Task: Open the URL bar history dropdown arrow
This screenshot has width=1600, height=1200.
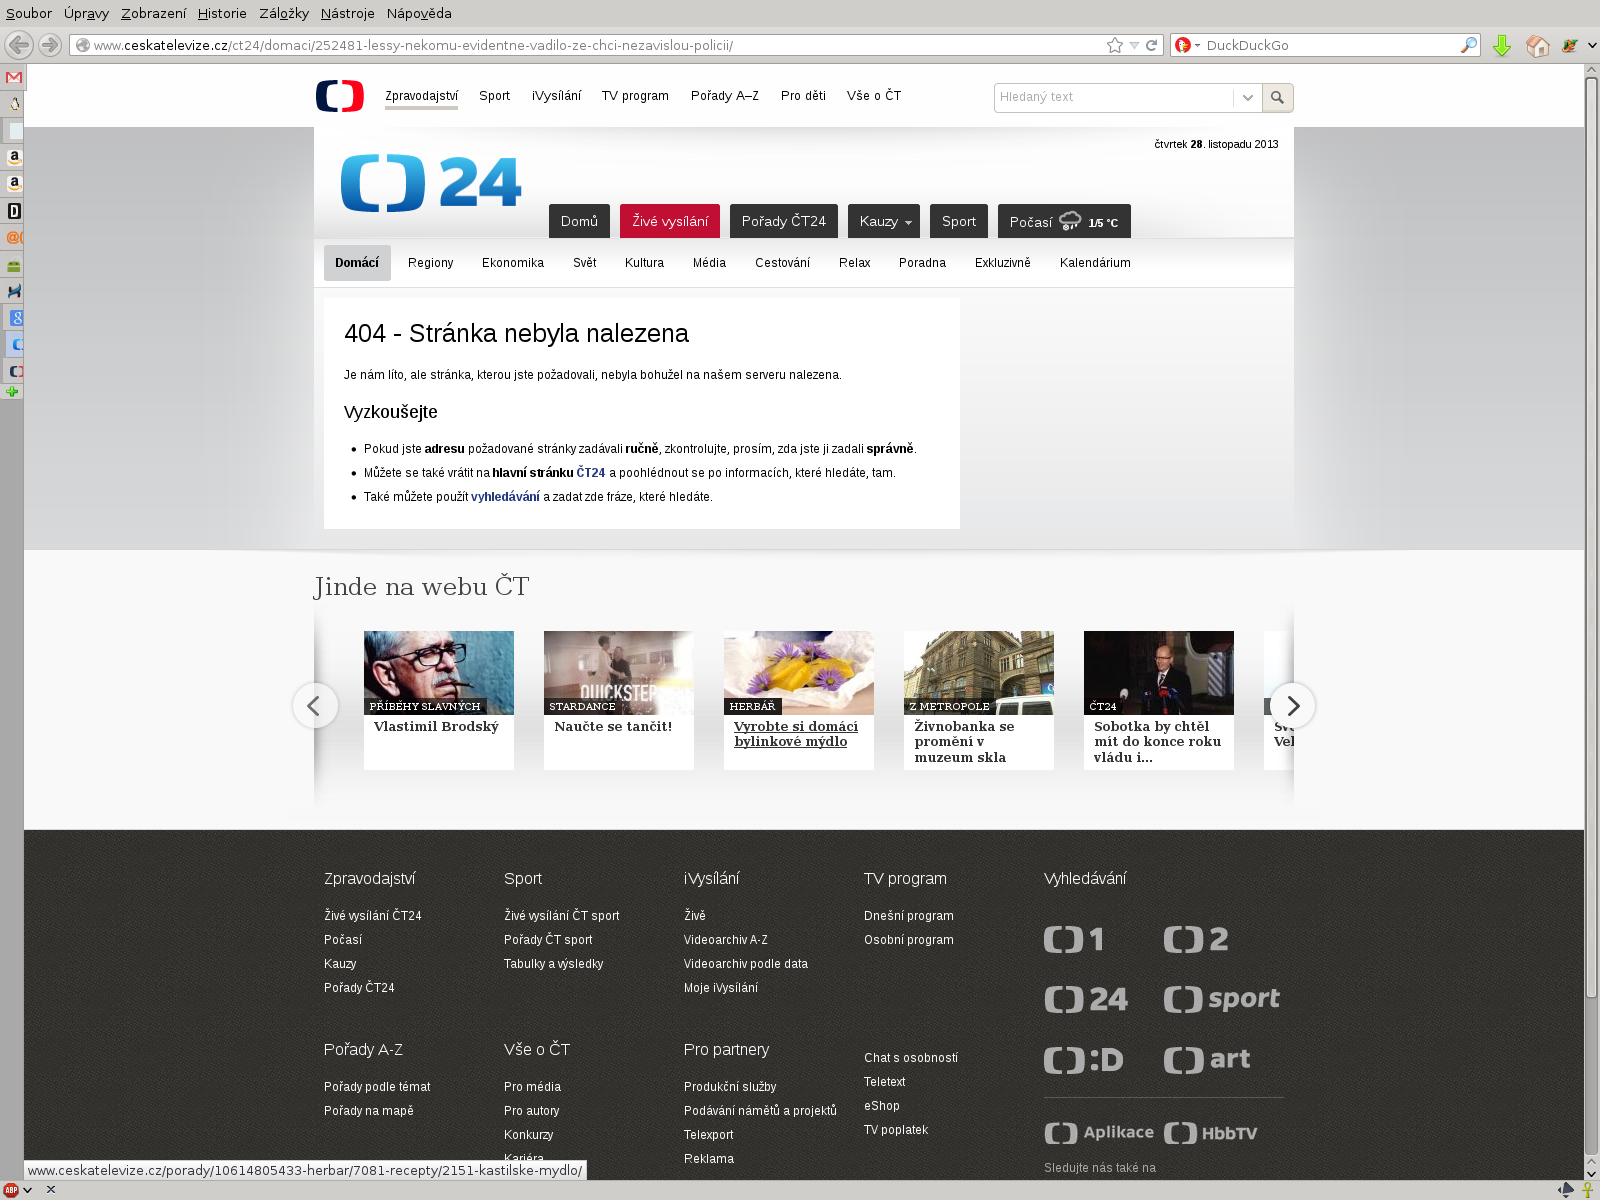Action: tap(1134, 45)
